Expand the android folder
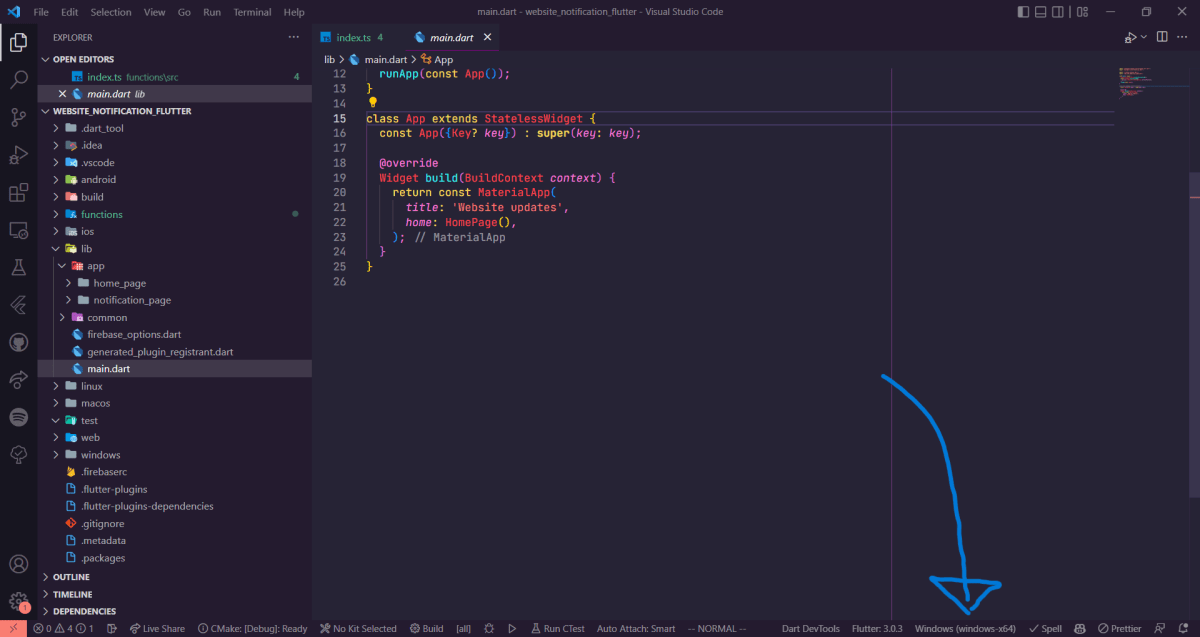This screenshot has height=637, width=1200. (x=100, y=179)
